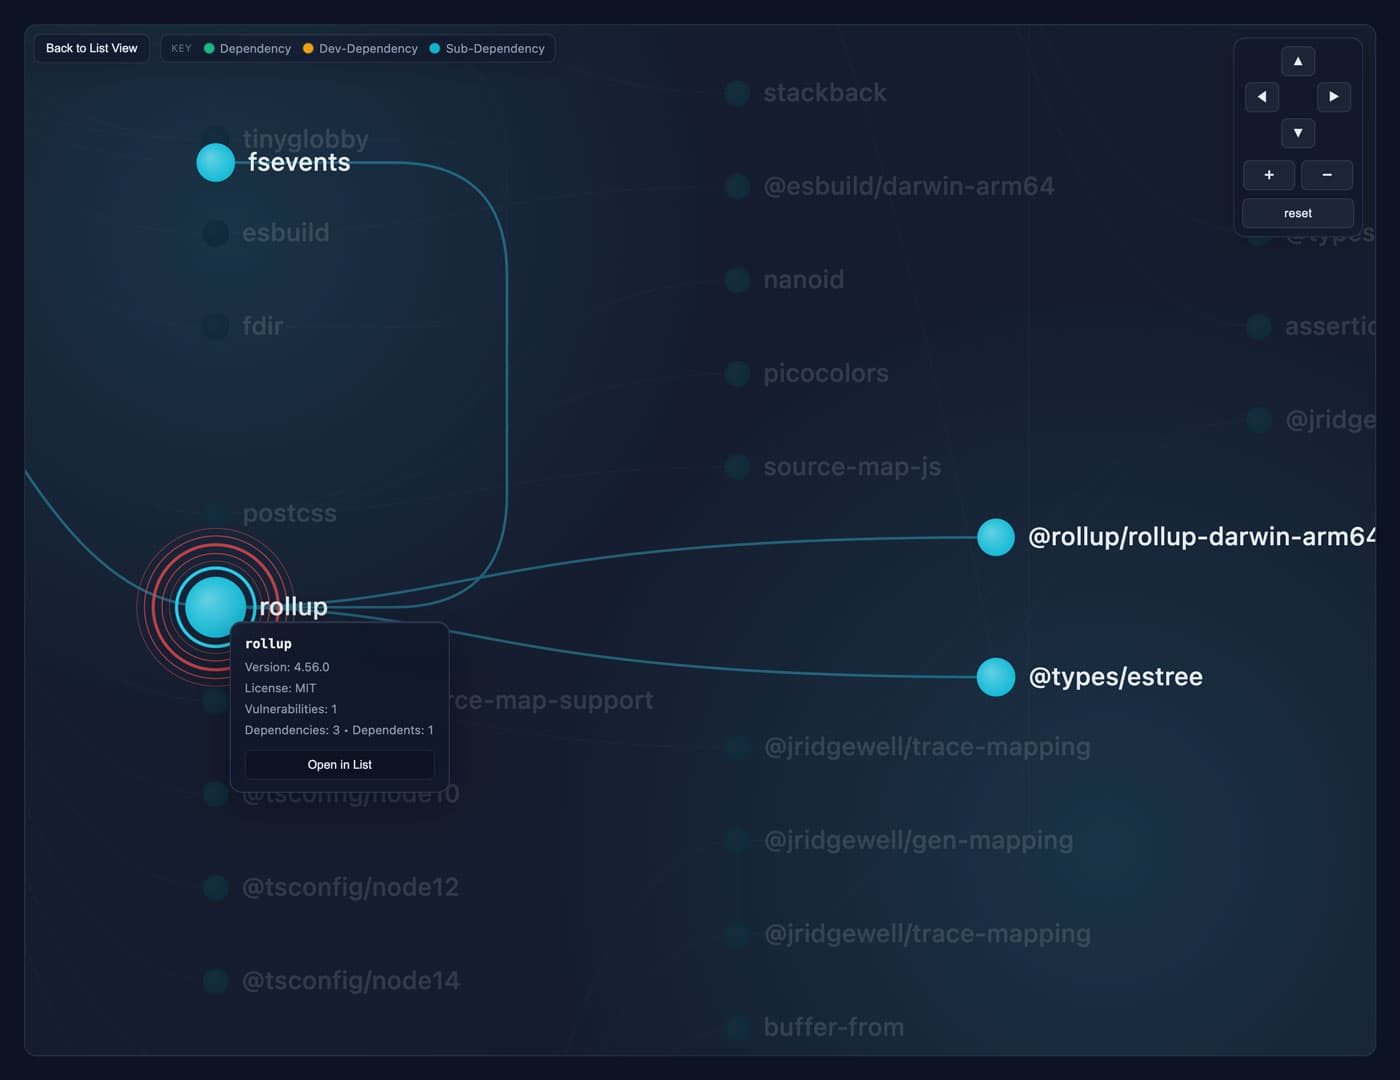The height and width of the screenshot is (1080, 1400).
Task: Reset the graph view
Action: 1297,213
